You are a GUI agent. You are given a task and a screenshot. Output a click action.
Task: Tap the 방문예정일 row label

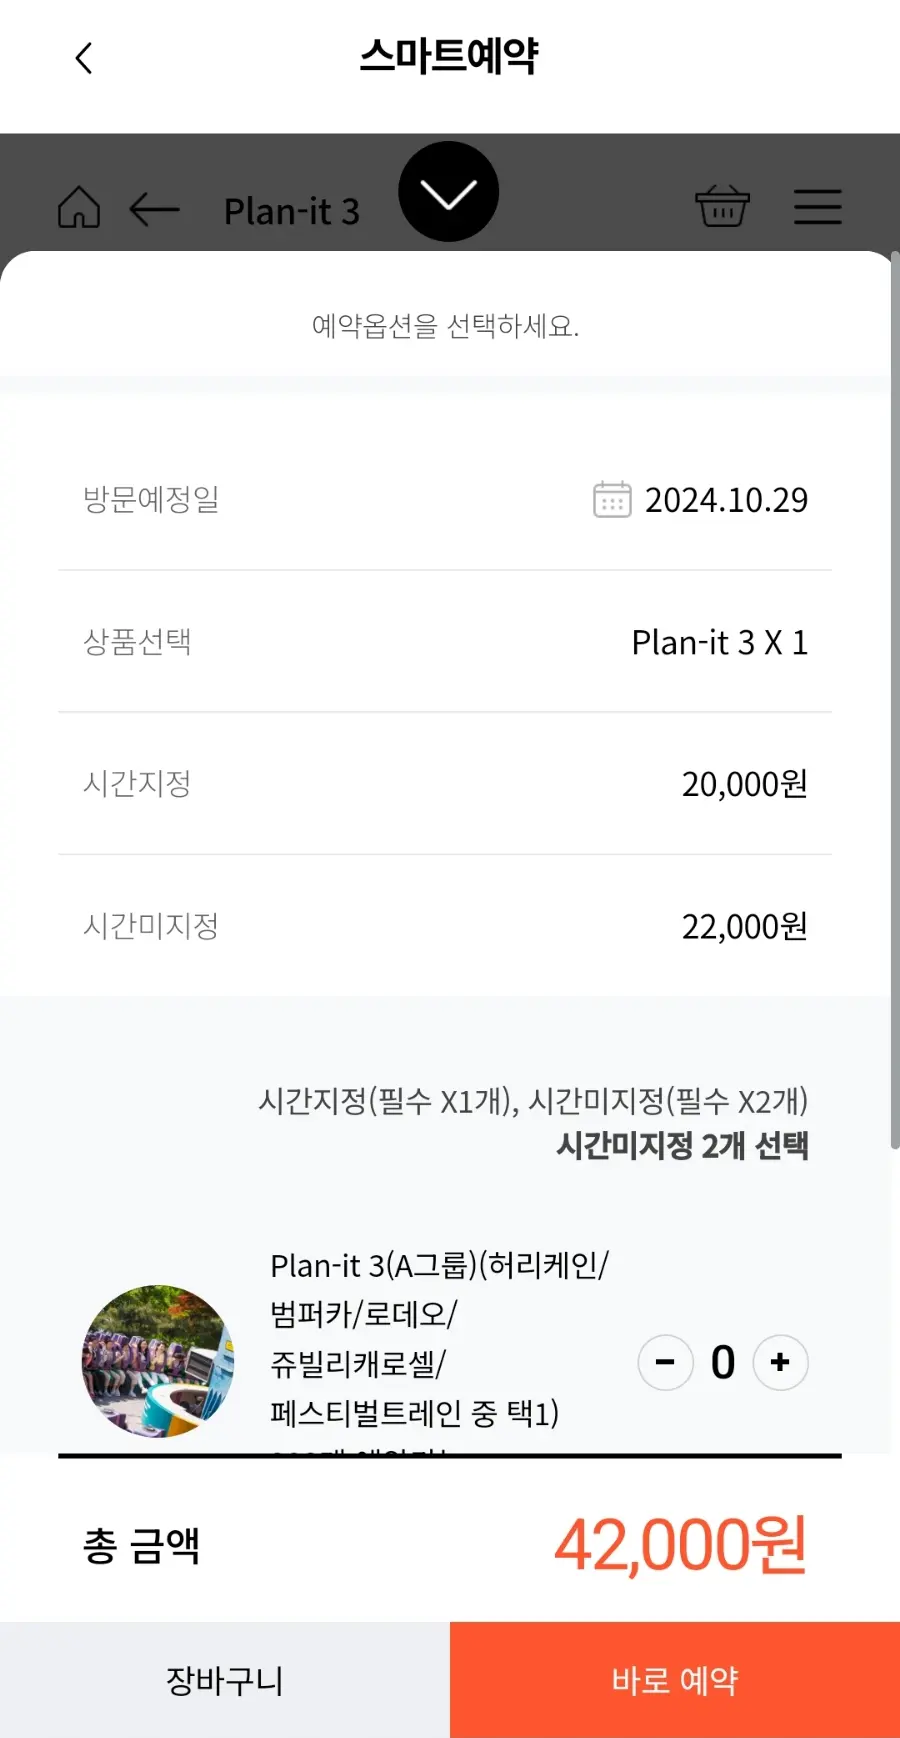click(x=151, y=499)
